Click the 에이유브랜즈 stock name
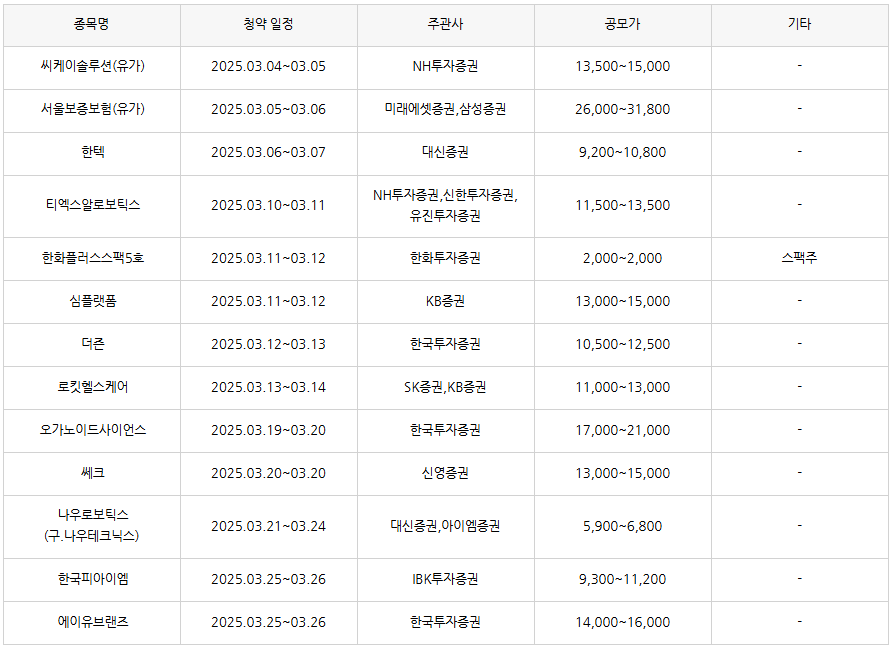 point(92,622)
